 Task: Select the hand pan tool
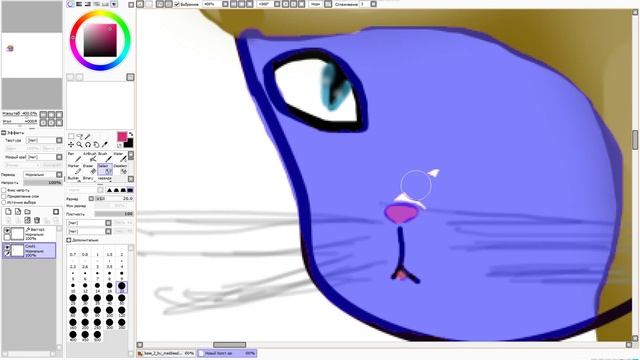[96, 144]
